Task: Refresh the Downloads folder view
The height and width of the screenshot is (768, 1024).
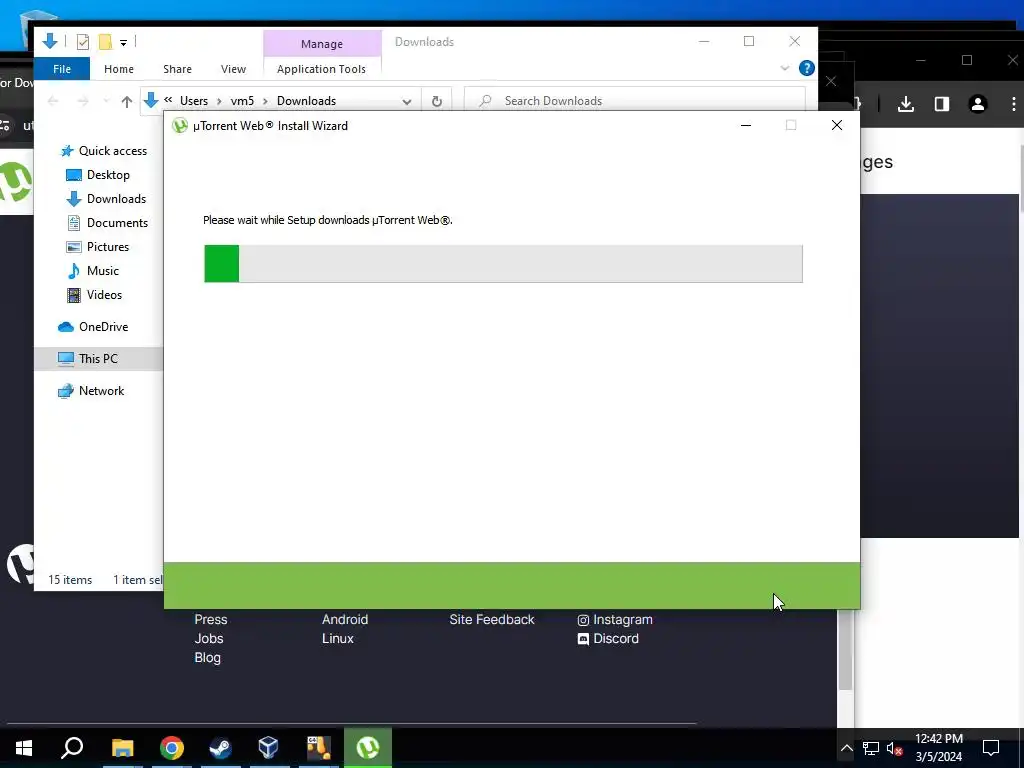Action: point(437,101)
